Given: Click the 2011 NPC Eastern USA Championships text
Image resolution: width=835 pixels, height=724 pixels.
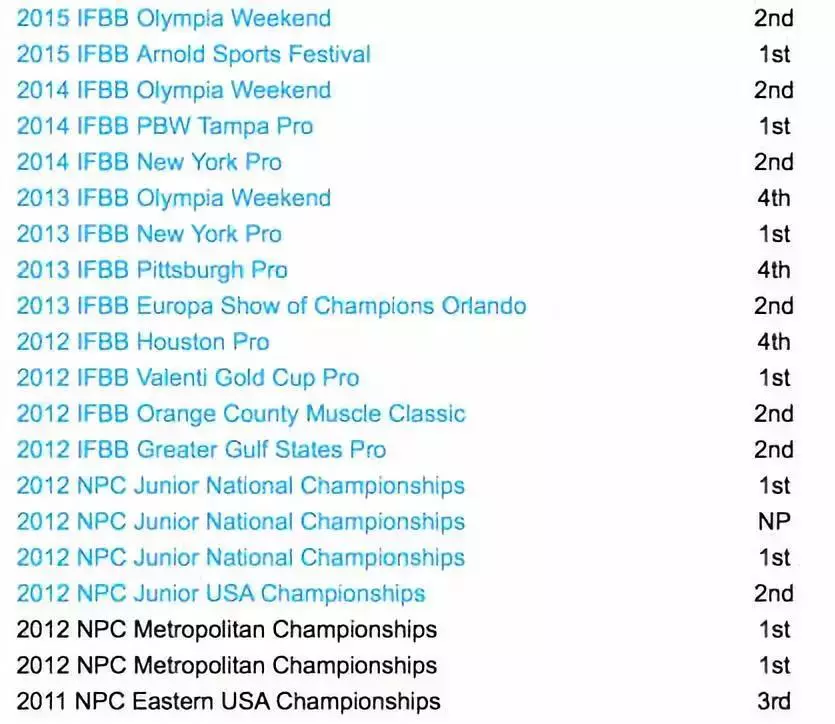Looking at the screenshot, I should 228,702.
